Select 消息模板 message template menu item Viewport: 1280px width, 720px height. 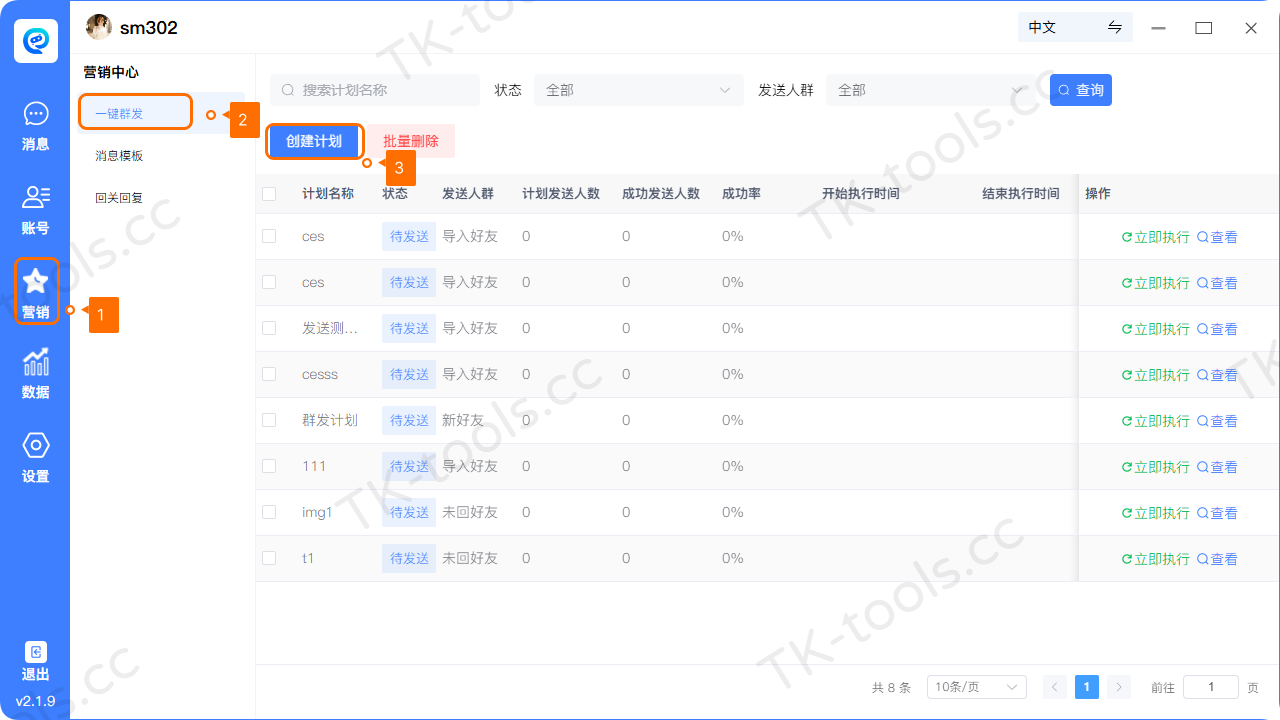click(x=119, y=156)
